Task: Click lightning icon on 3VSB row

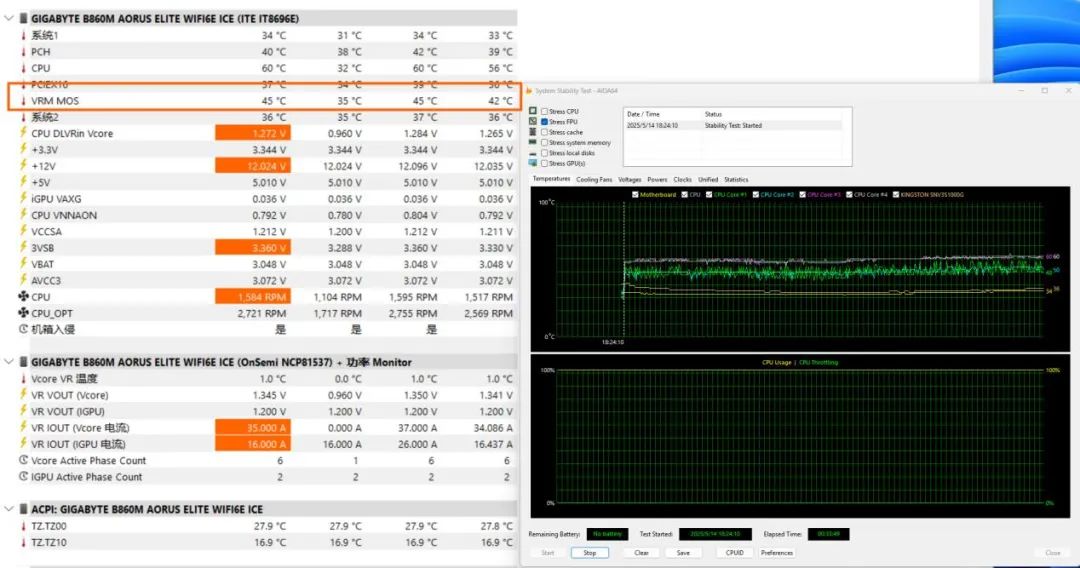Action: (x=23, y=248)
